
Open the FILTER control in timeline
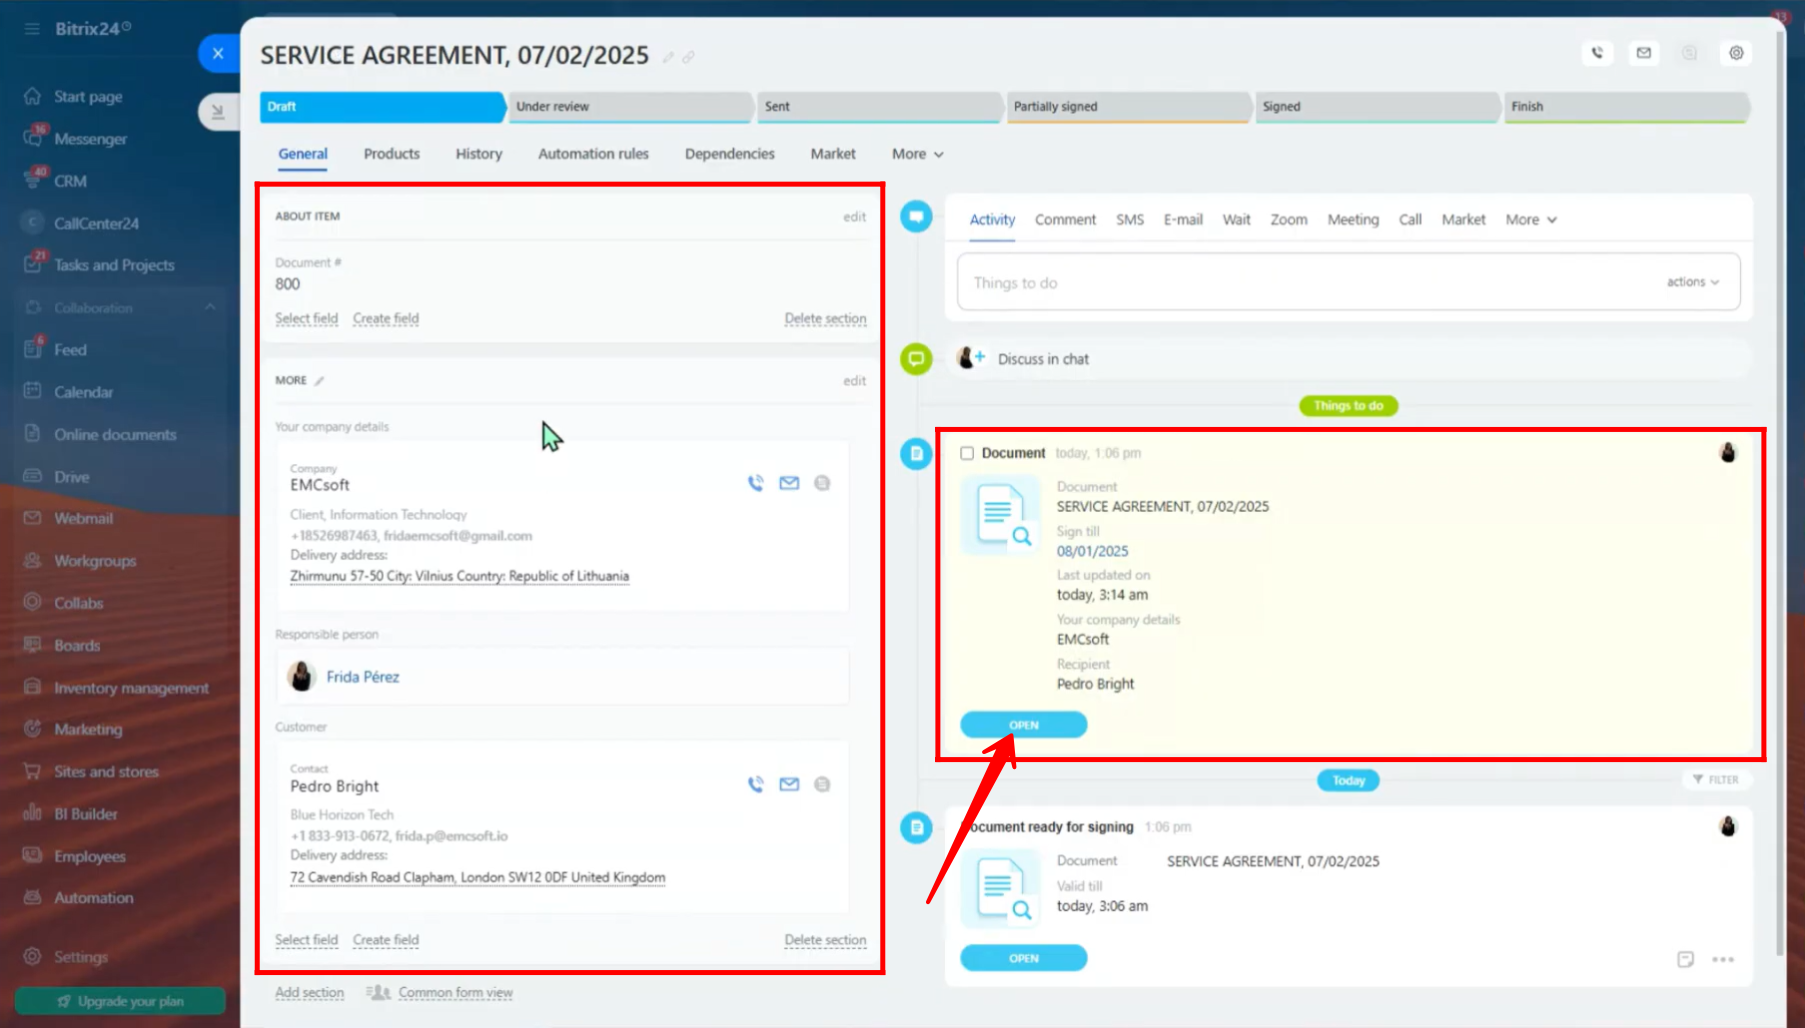click(1715, 779)
